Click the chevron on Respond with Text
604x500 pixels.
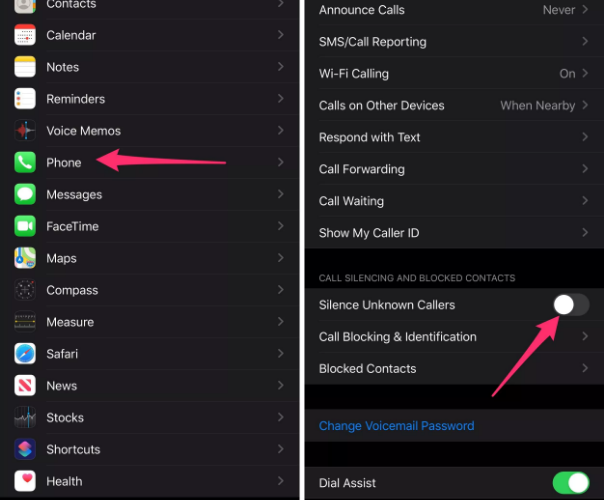[585, 137]
